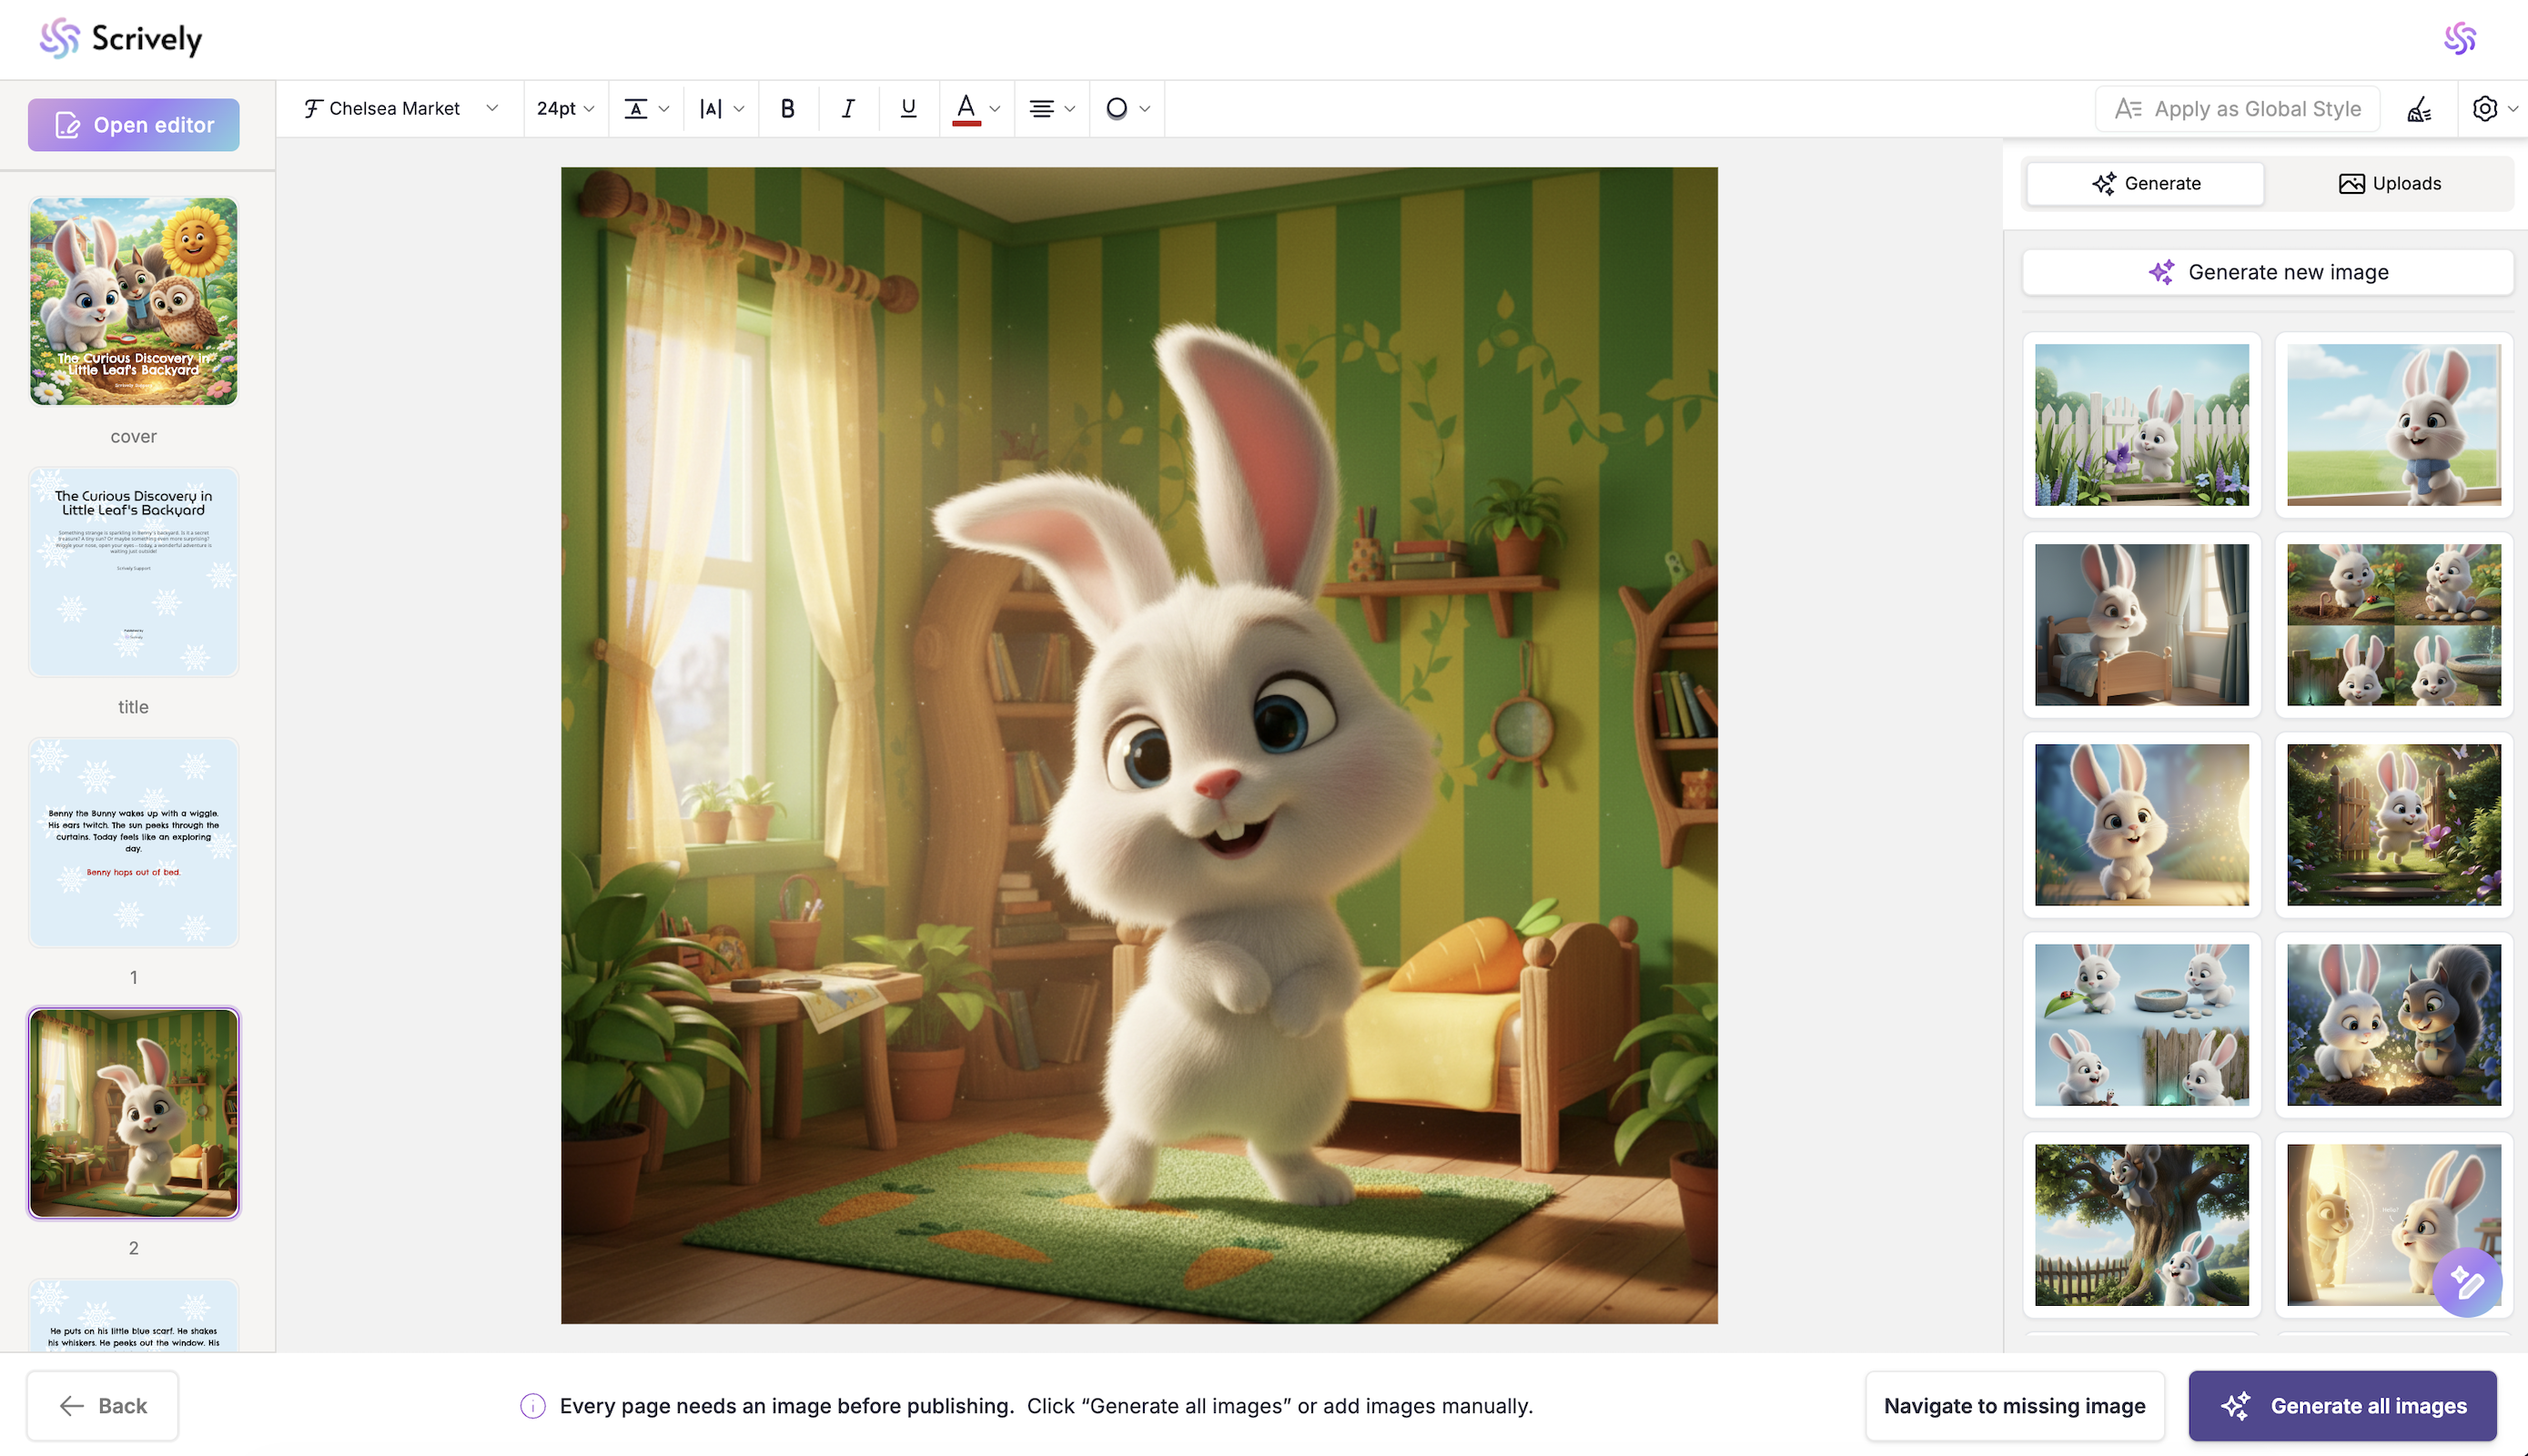Select the Generate tab
Image resolution: width=2528 pixels, height=1456 pixels.
(2145, 184)
